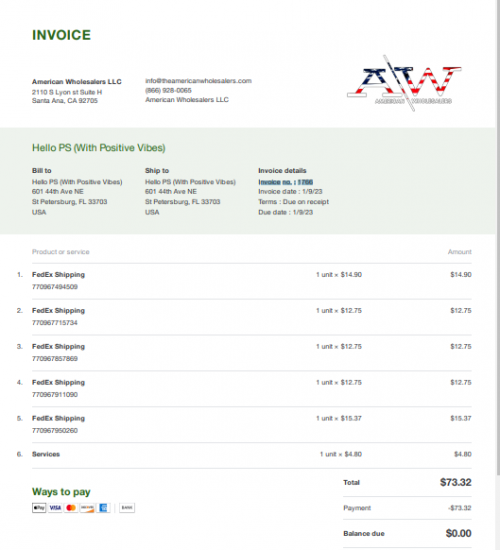Click the AW American Wholesalers logo

(404, 83)
